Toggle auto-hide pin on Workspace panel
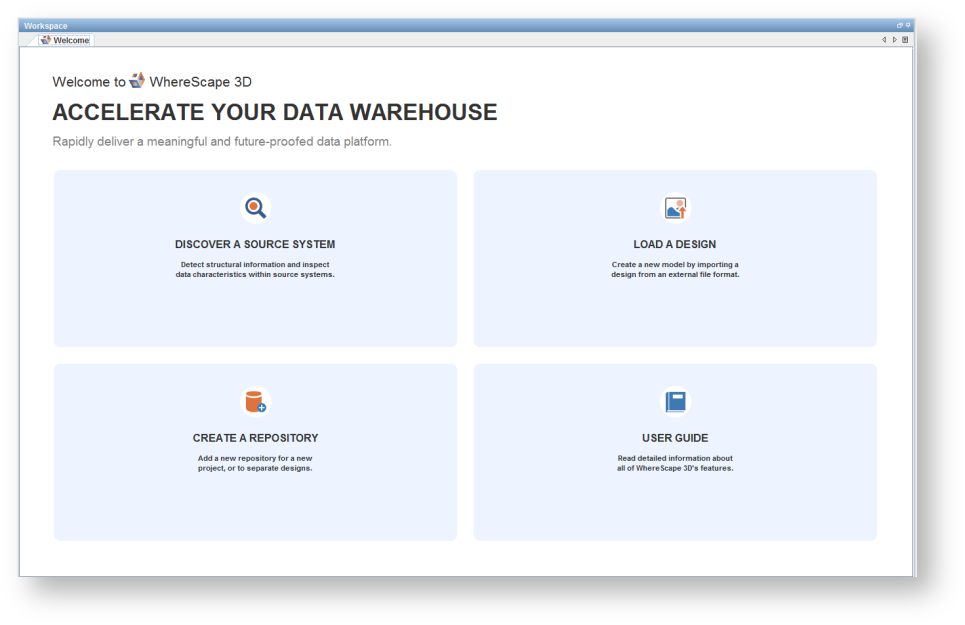 point(908,26)
